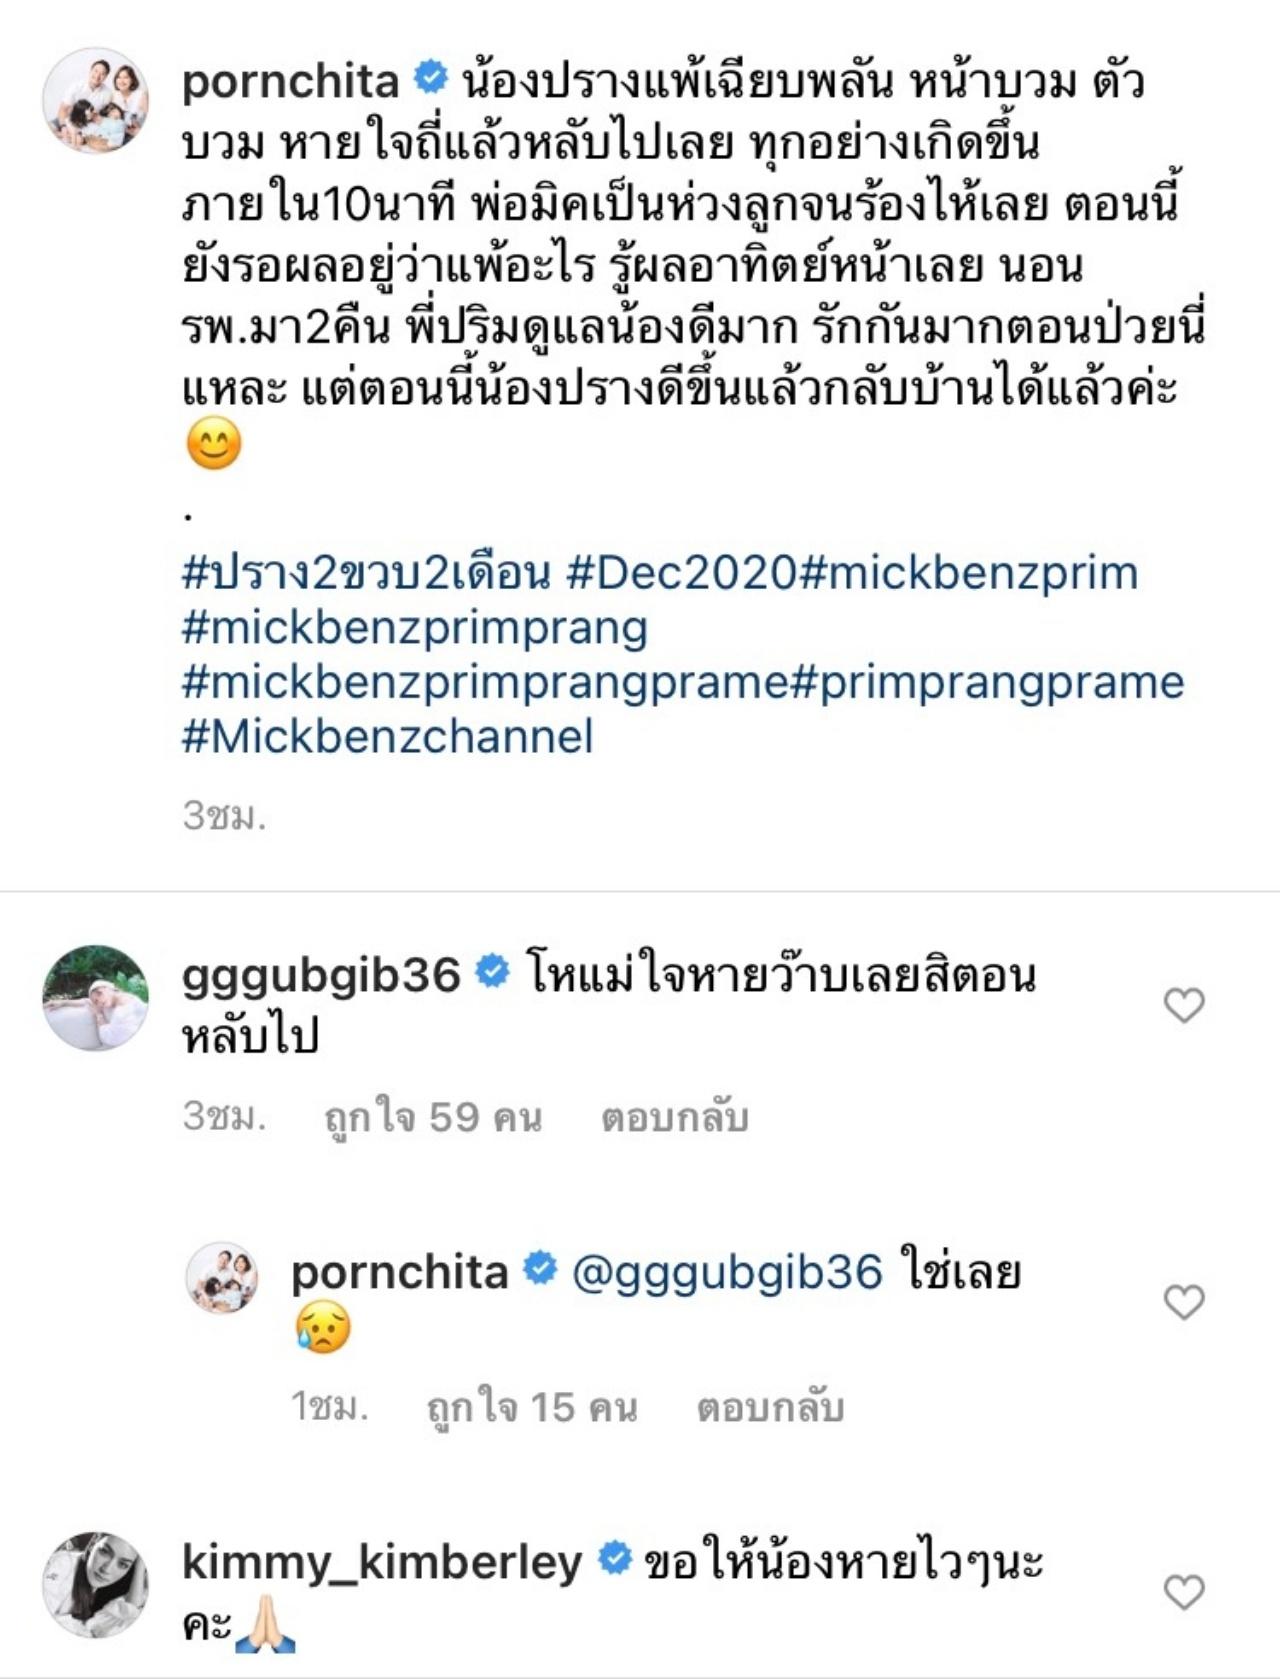The height and width of the screenshot is (1679, 1280).
Task: Like kimmy_kimberley's comment with the heart
Action: 1184,1591
